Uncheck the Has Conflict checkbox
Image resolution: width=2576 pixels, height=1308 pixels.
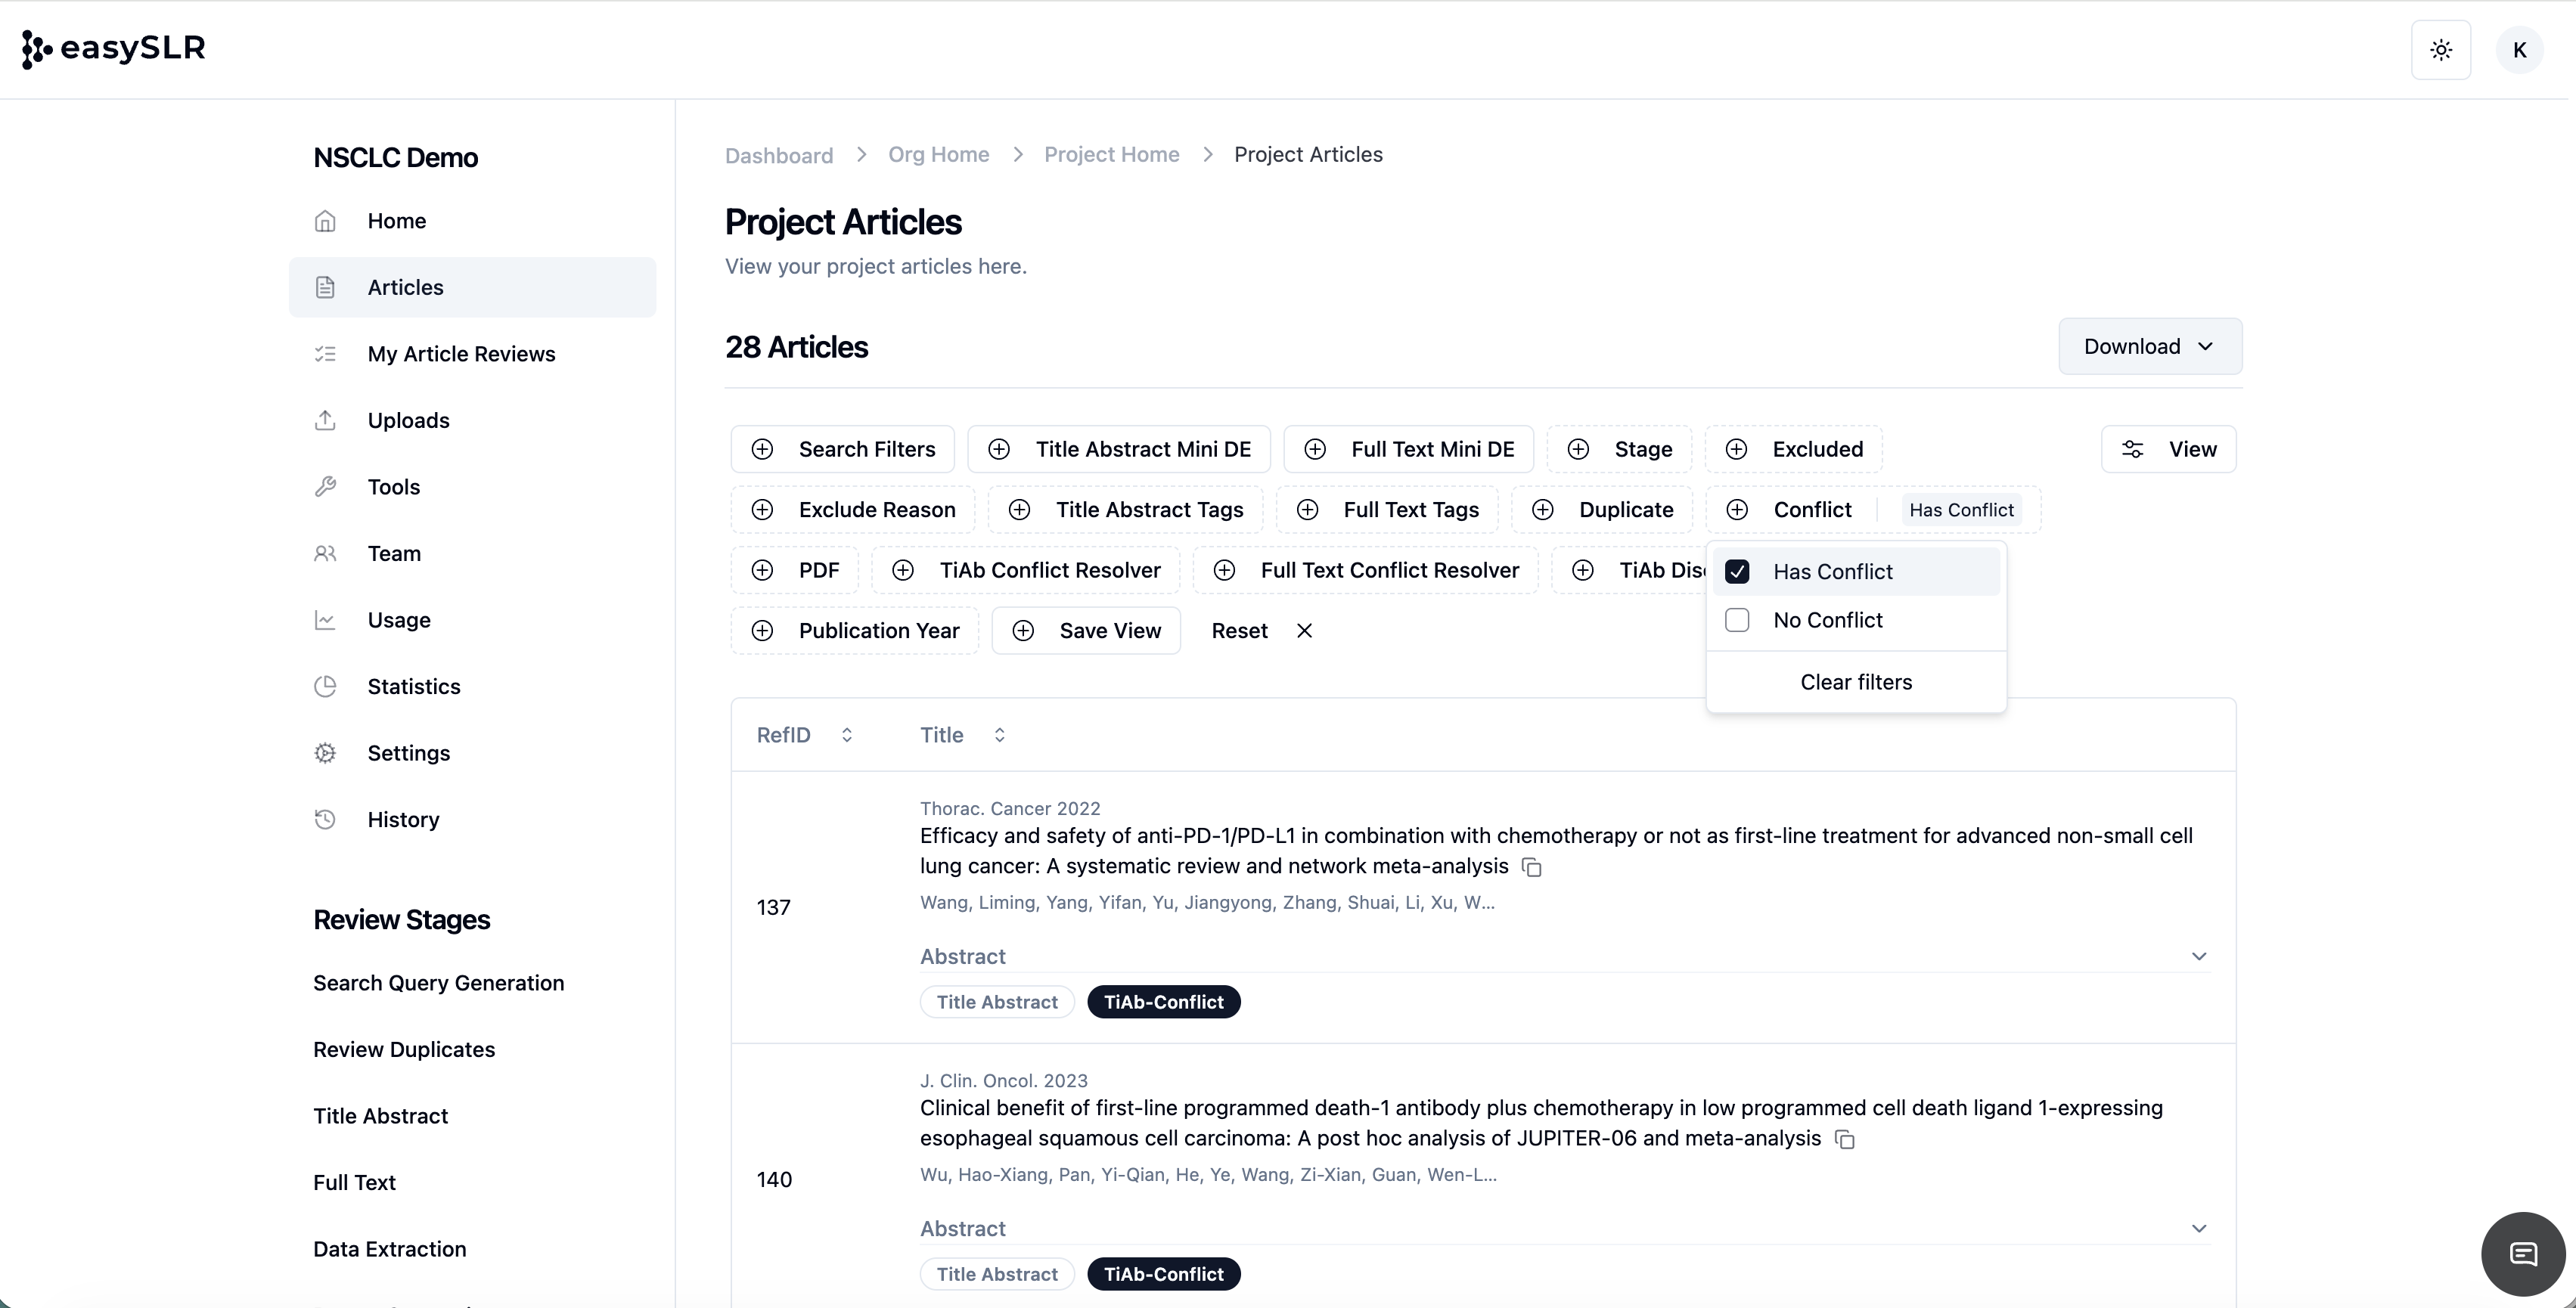click(x=1737, y=572)
